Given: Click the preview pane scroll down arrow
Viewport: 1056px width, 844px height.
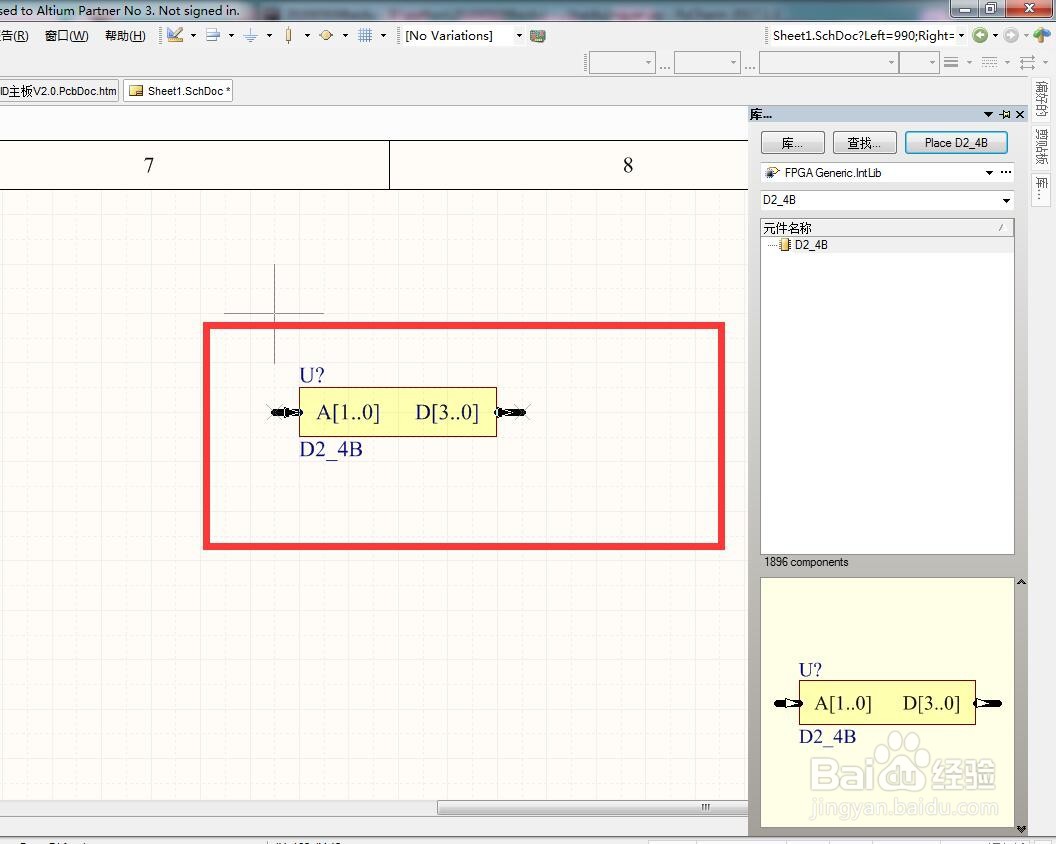Looking at the screenshot, I should tap(1021, 829).
